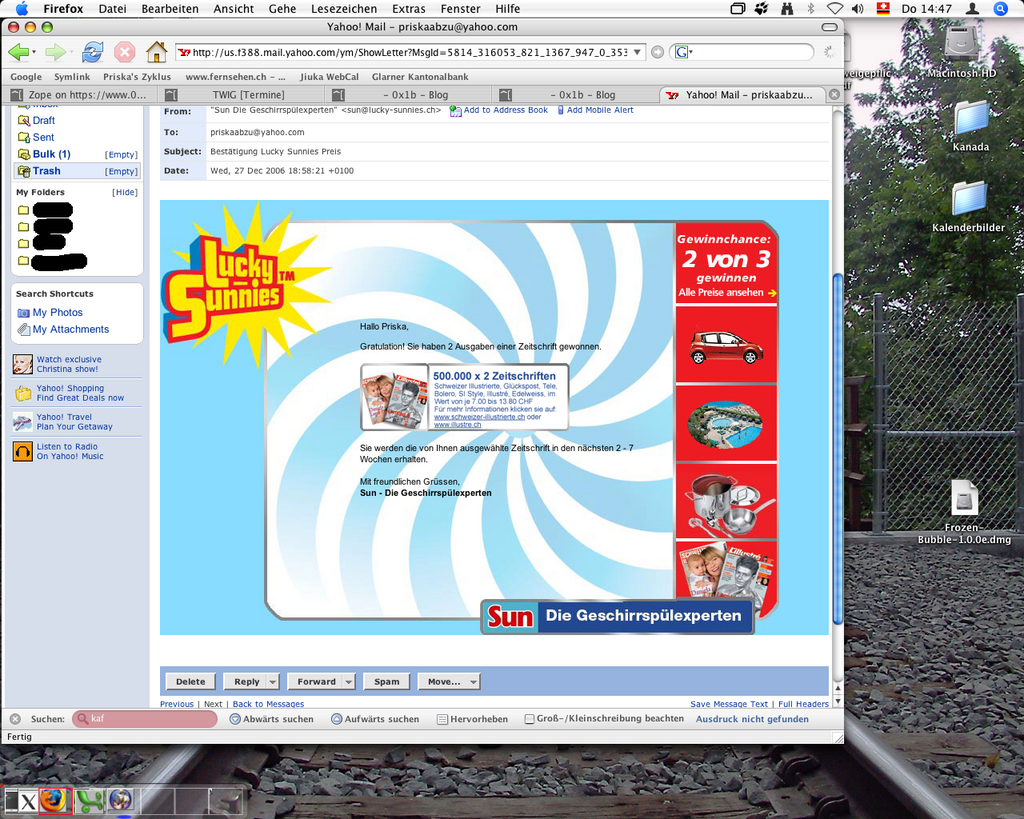Open the Ansicht menu

tap(233, 8)
